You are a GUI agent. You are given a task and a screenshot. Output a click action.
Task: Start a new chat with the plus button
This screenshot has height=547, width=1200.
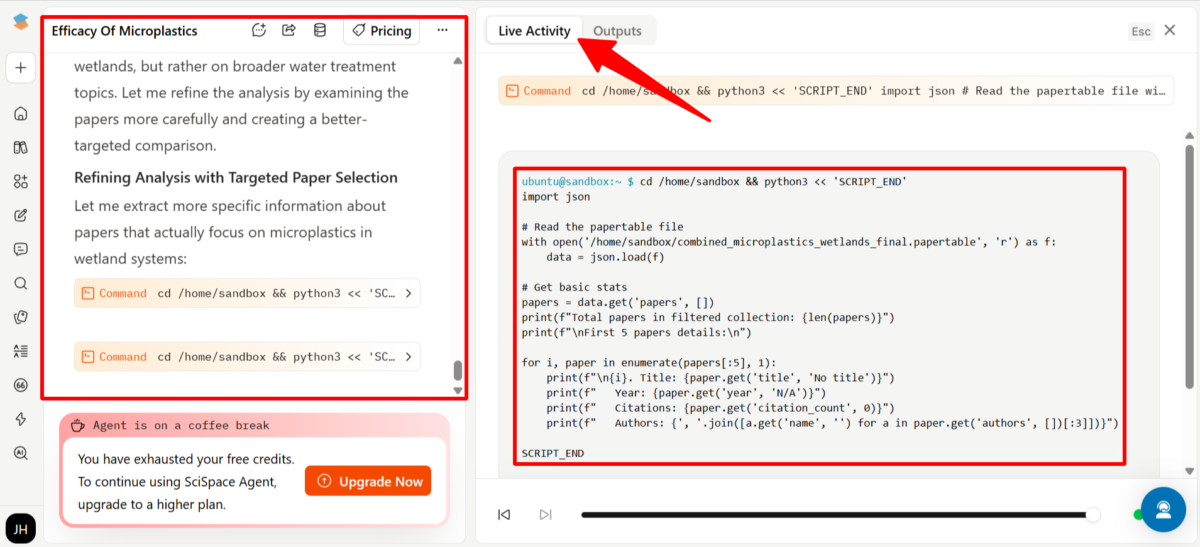click(x=21, y=68)
